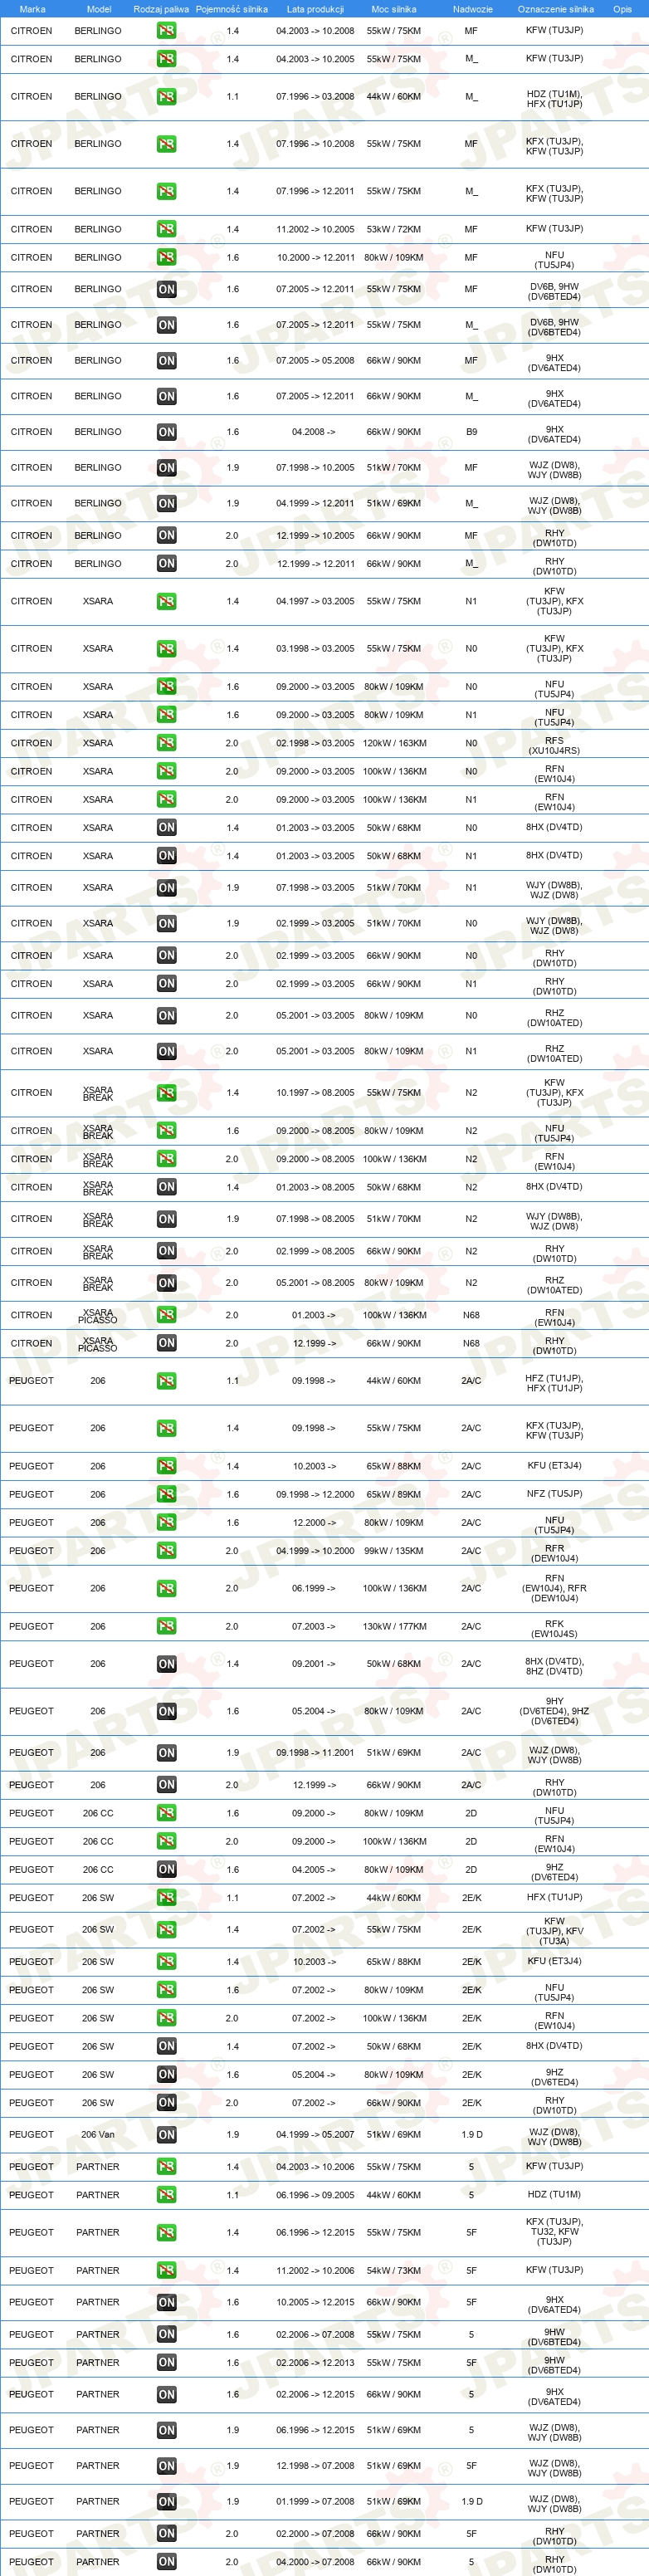Click petrol icon in Berlingo 53kW / 72KM row
This screenshot has width=649, height=2576.
click(x=166, y=229)
